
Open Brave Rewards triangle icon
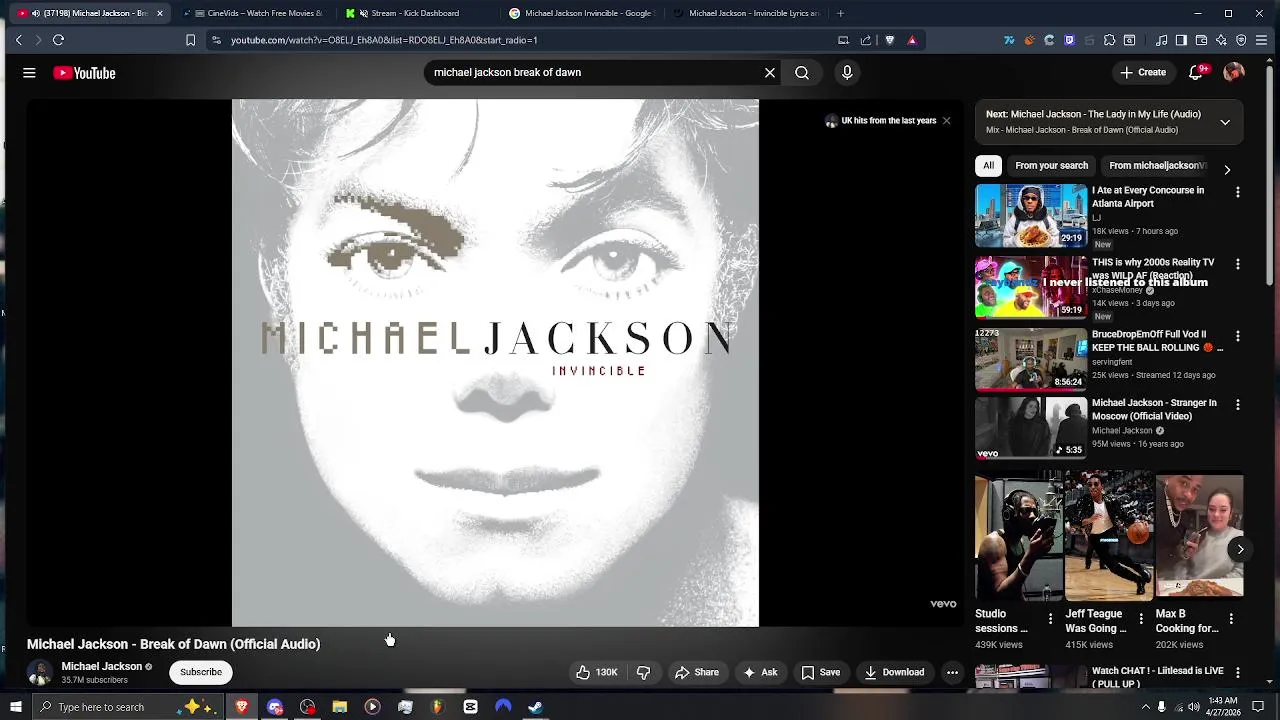tap(912, 40)
